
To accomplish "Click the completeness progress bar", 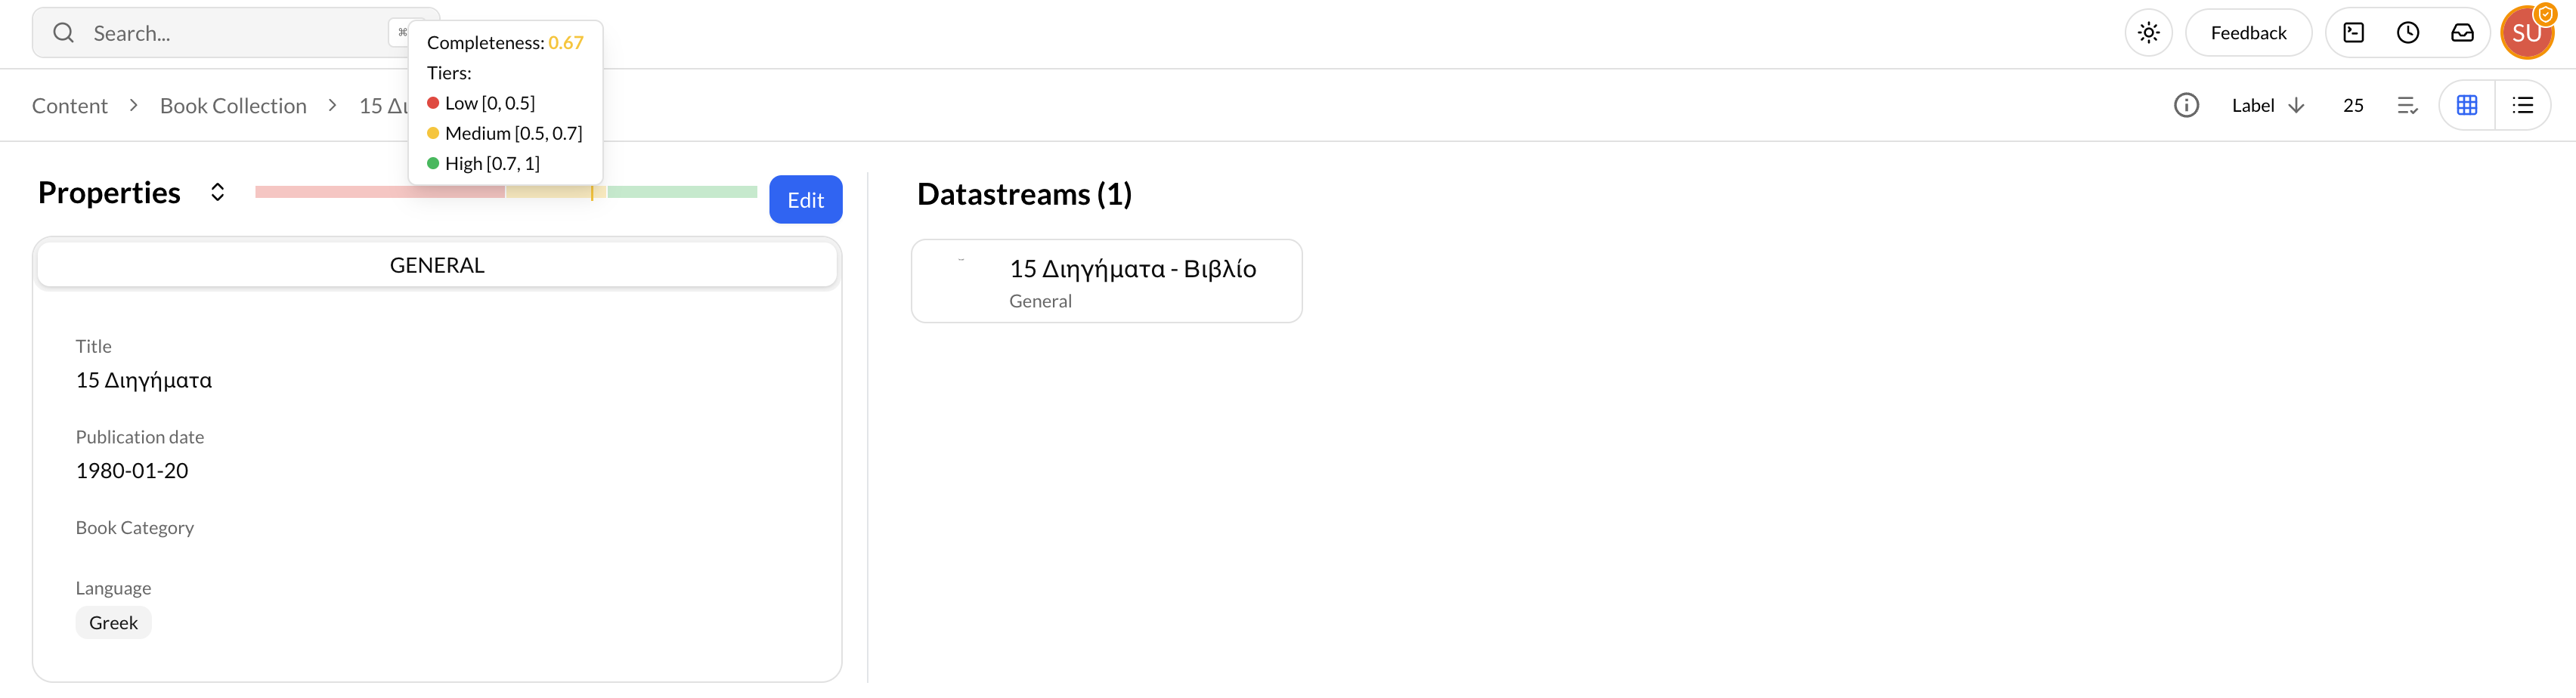I will (505, 191).
